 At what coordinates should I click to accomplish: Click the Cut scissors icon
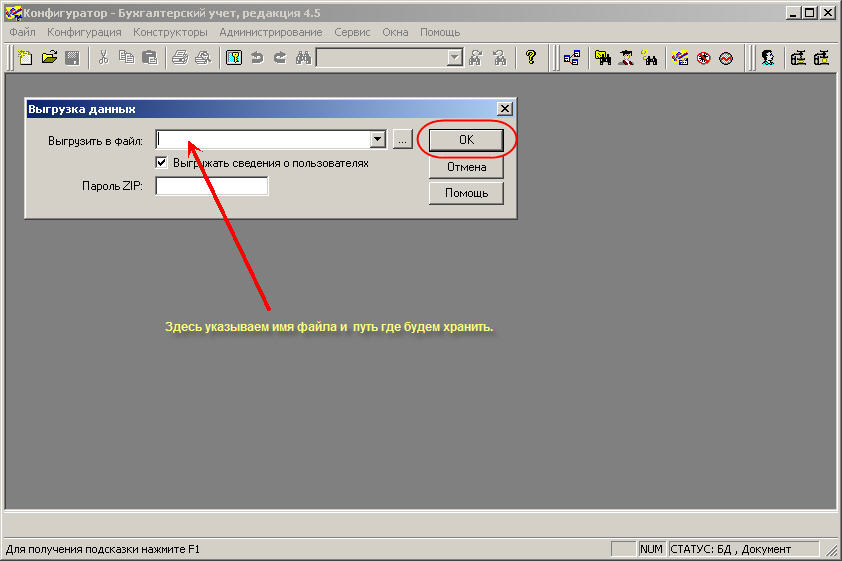(x=103, y=57)
